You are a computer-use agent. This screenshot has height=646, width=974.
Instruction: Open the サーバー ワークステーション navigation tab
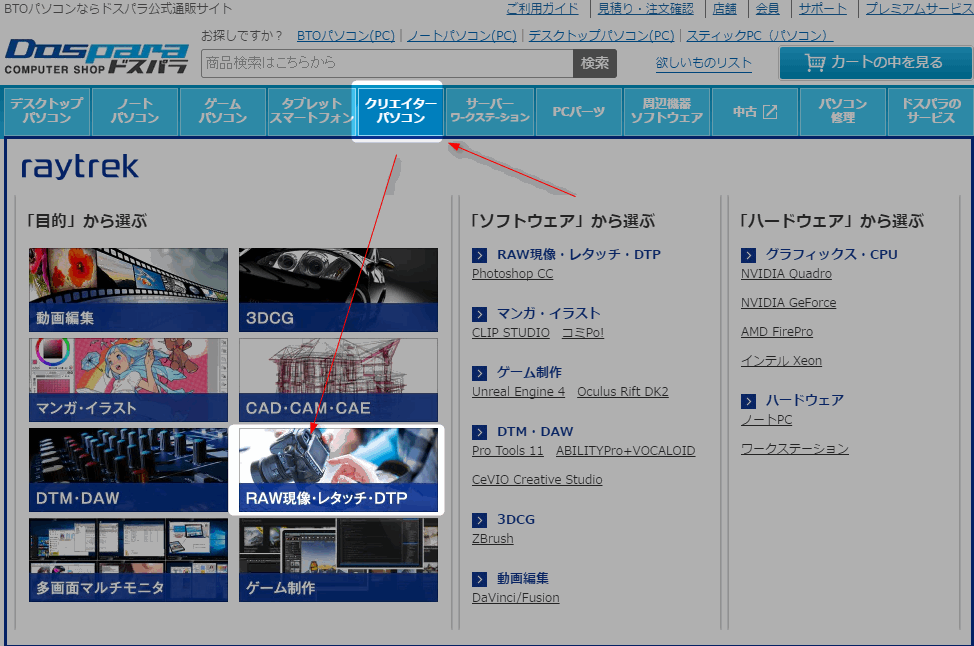(x=490, y=112)
